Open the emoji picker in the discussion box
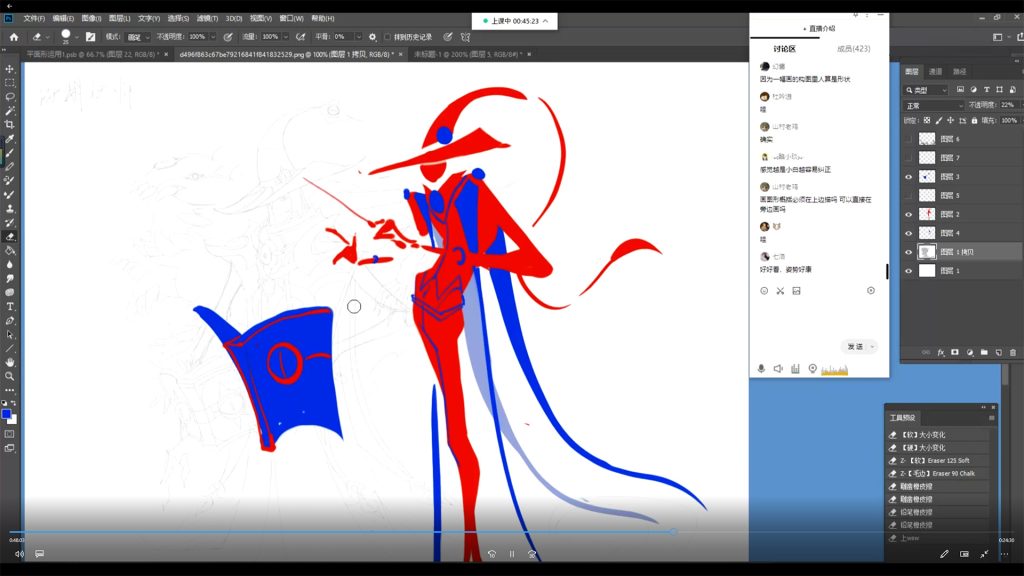The height and width of the screenshot is (576, 1024). (x=764, y=290)
